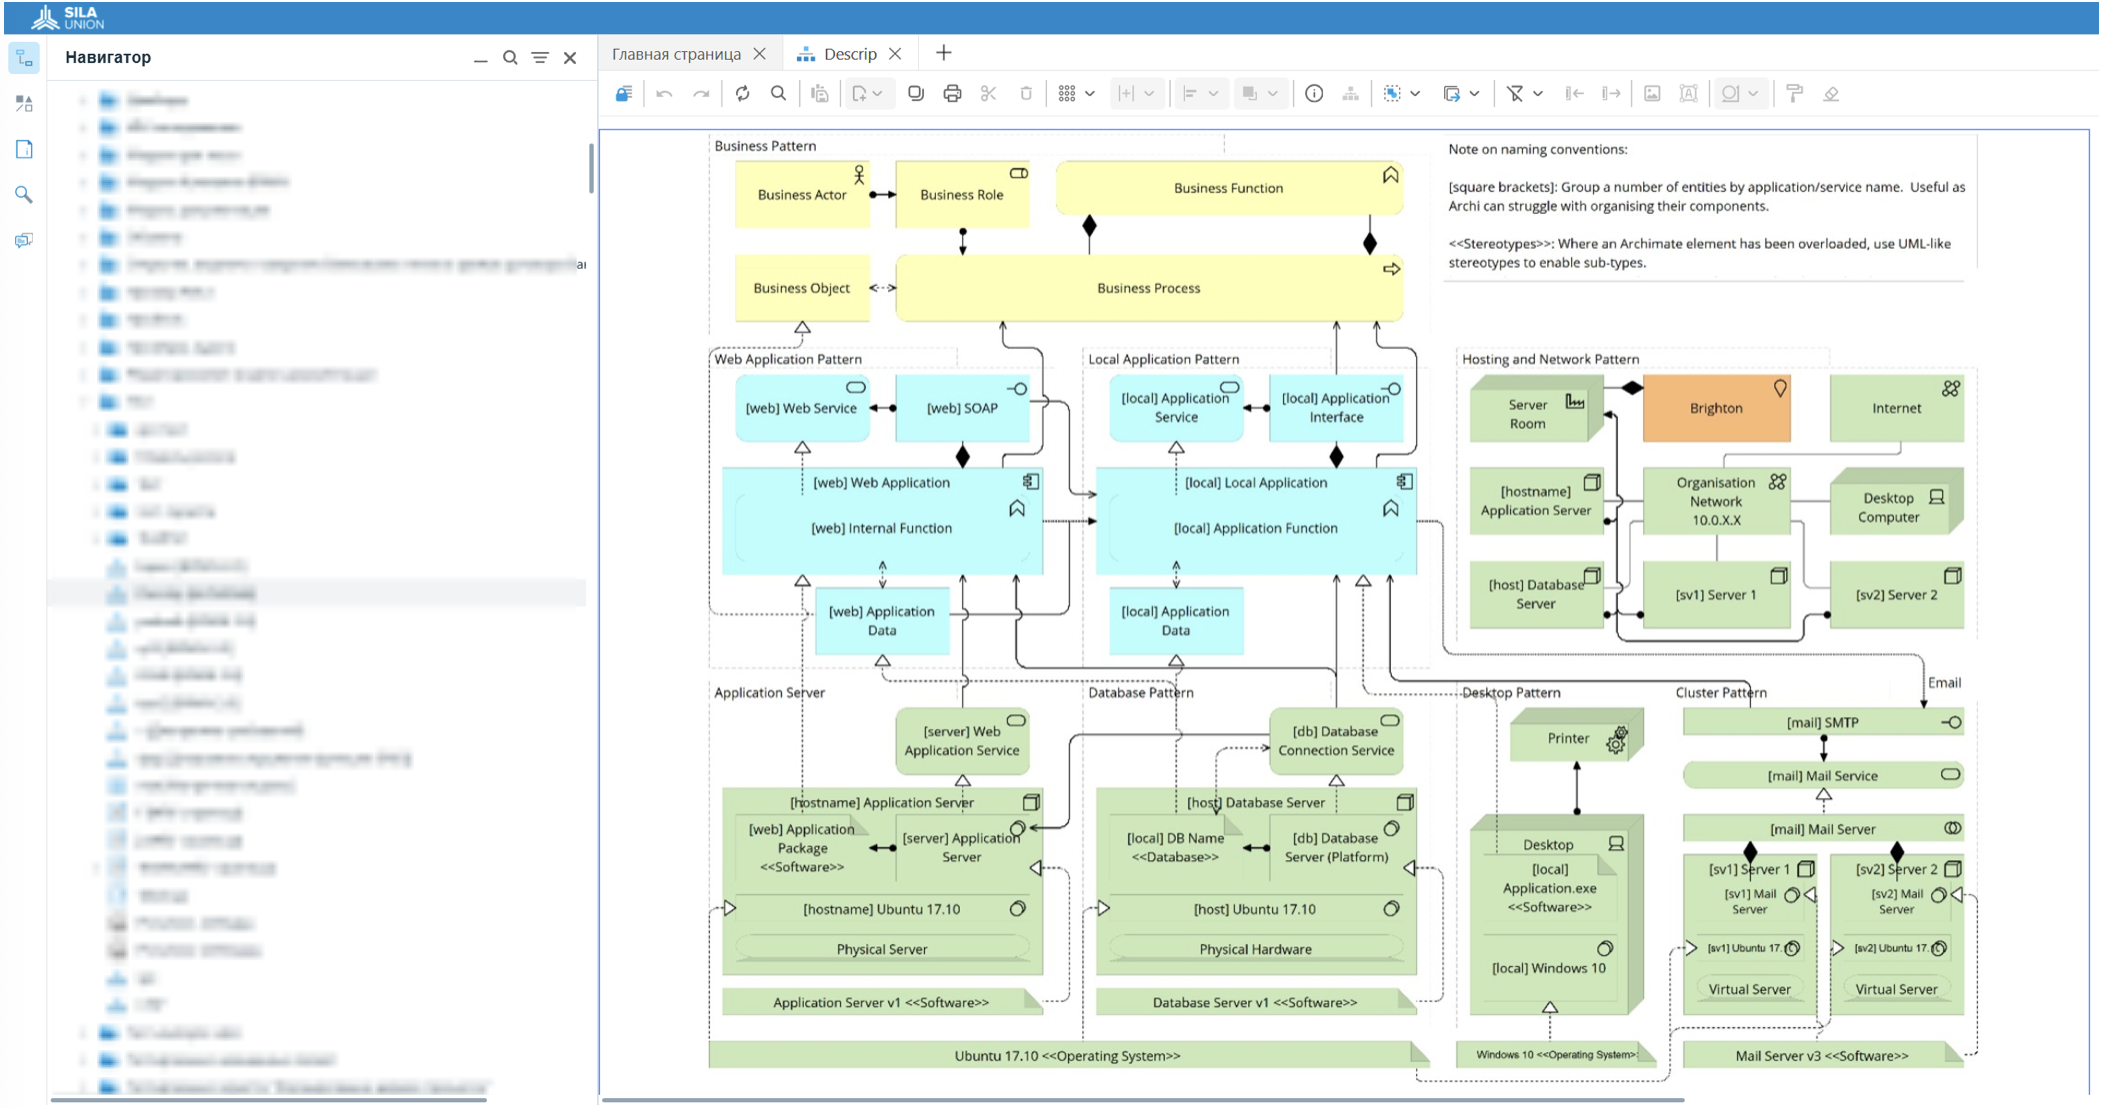Add a new tab with plus button
The width and height of the screenshot is (2102, 1108).
(x=943, y=53)
